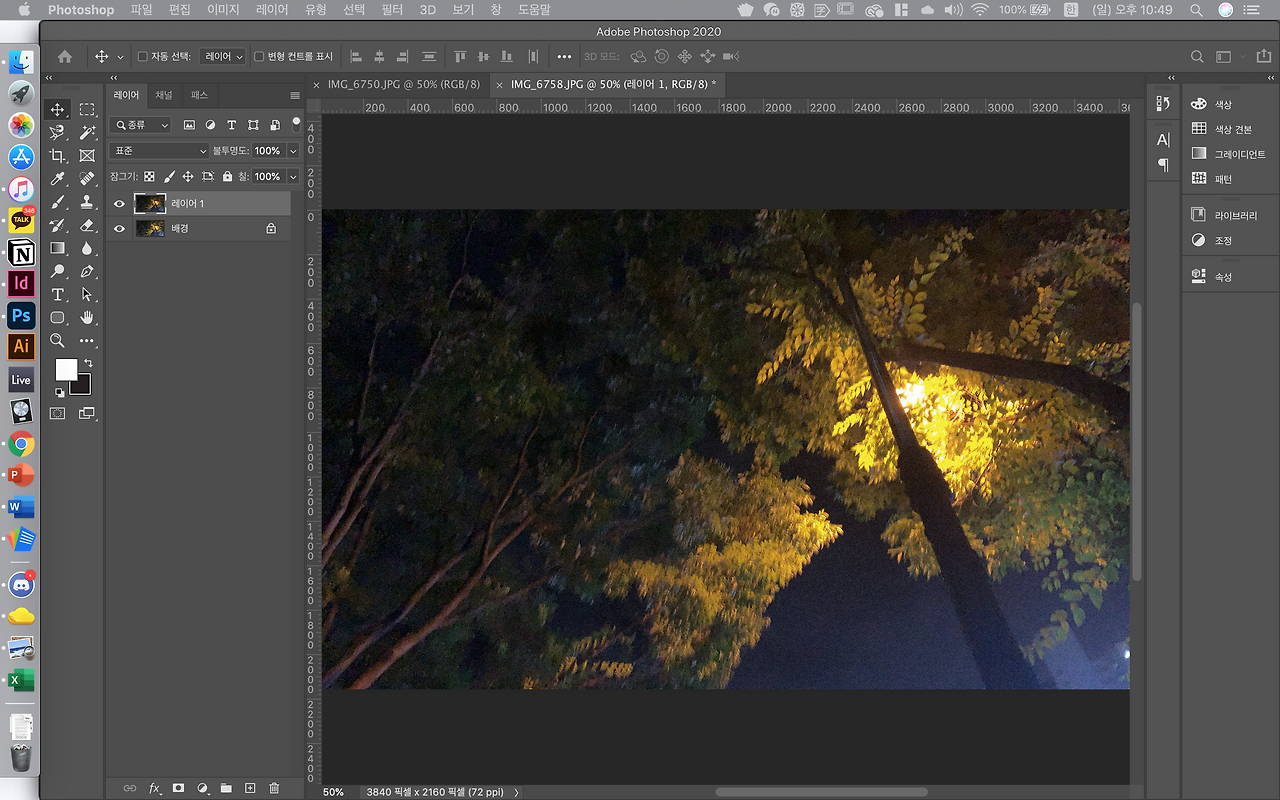Hide 레이어 1 with its eye icon

(x=120, y=204)
